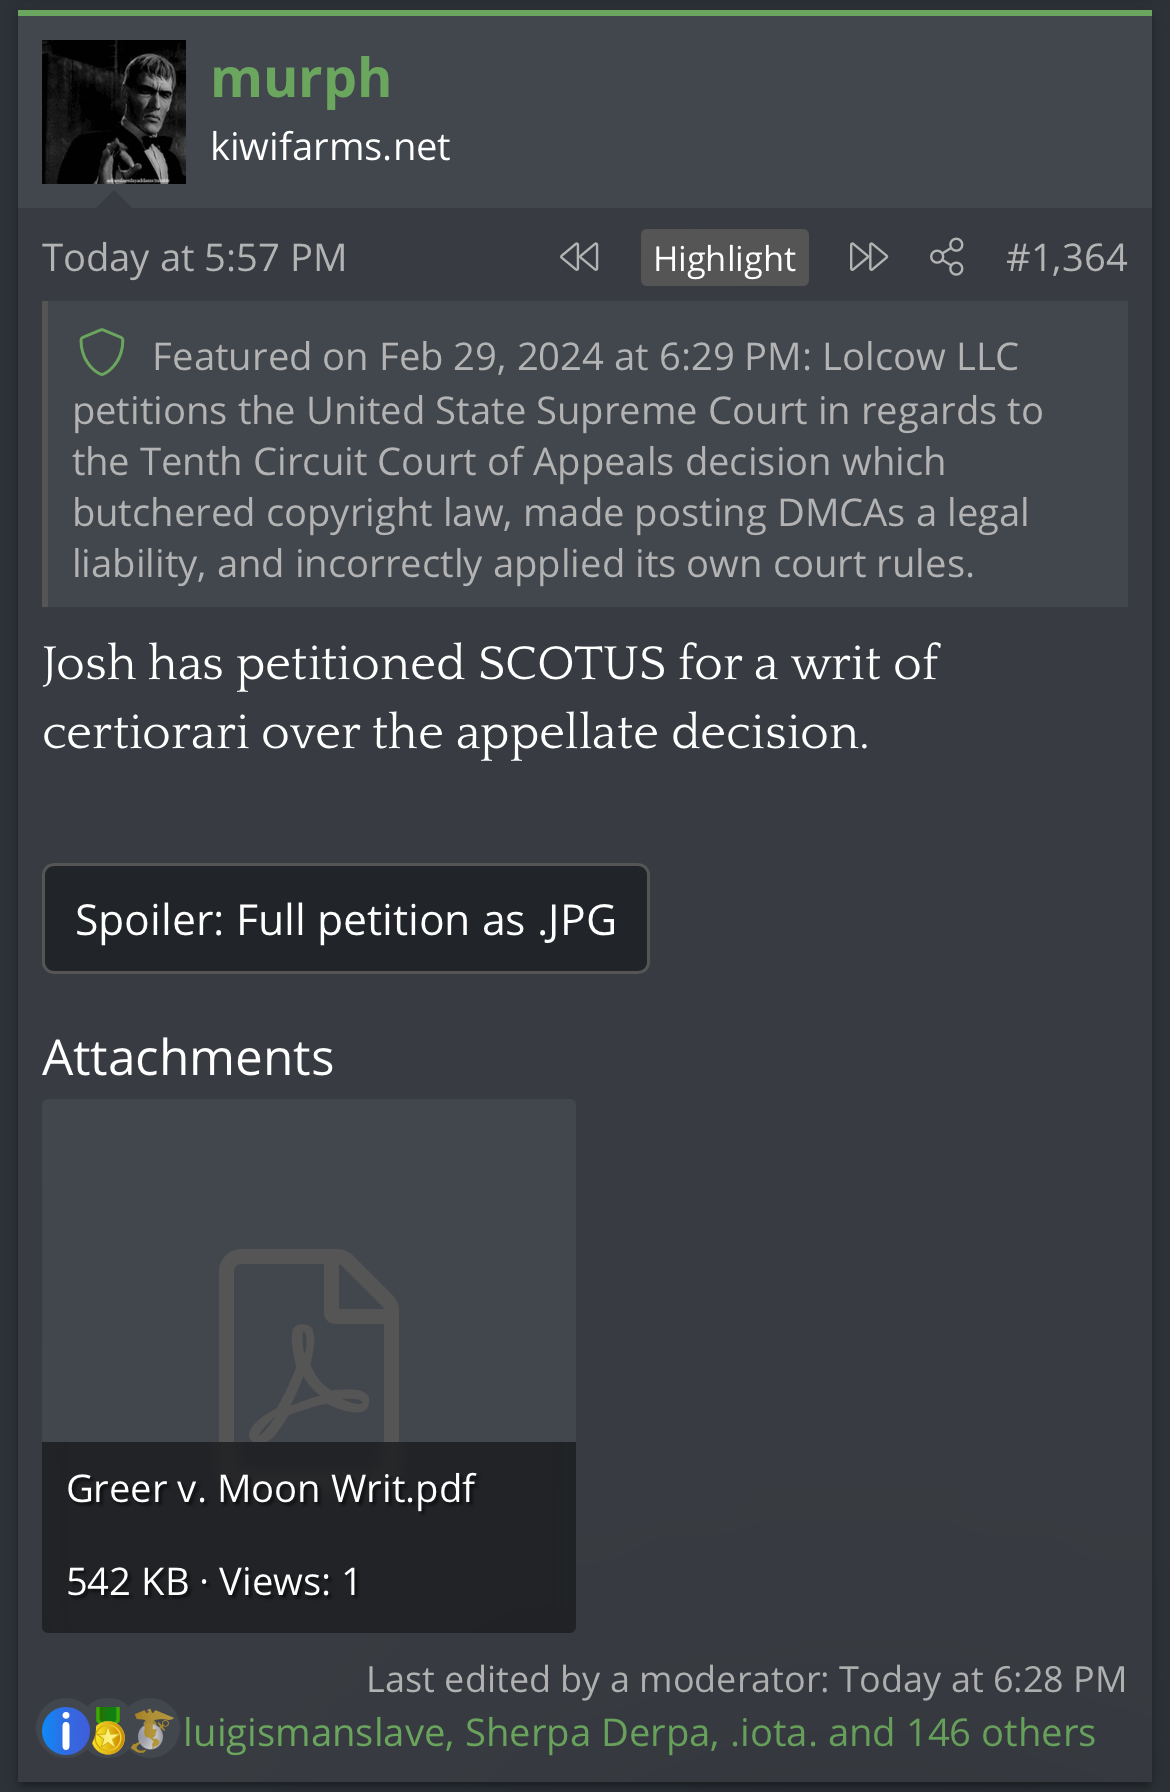Screen dimensions: 1170x1792
Task: Click the Adobe PDF file icon
Action: click(309, 1345)
